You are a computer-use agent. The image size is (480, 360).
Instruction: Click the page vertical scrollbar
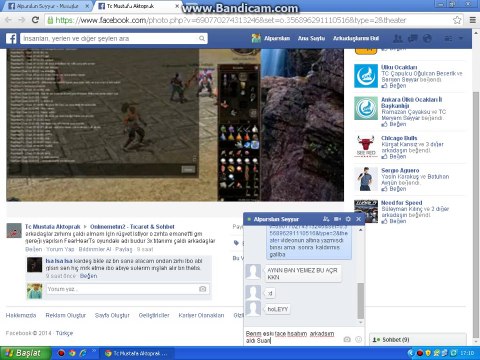[x=476, y=213]
